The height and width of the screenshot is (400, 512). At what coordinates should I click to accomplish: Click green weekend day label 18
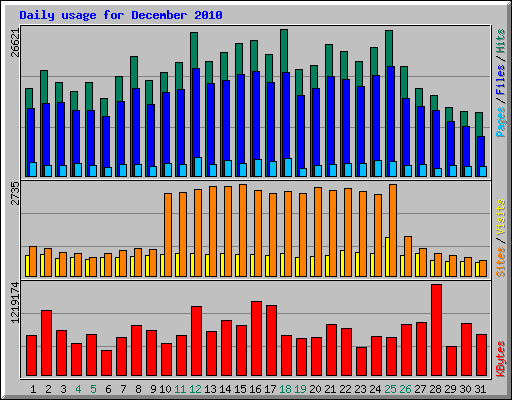tap(285, 389)
